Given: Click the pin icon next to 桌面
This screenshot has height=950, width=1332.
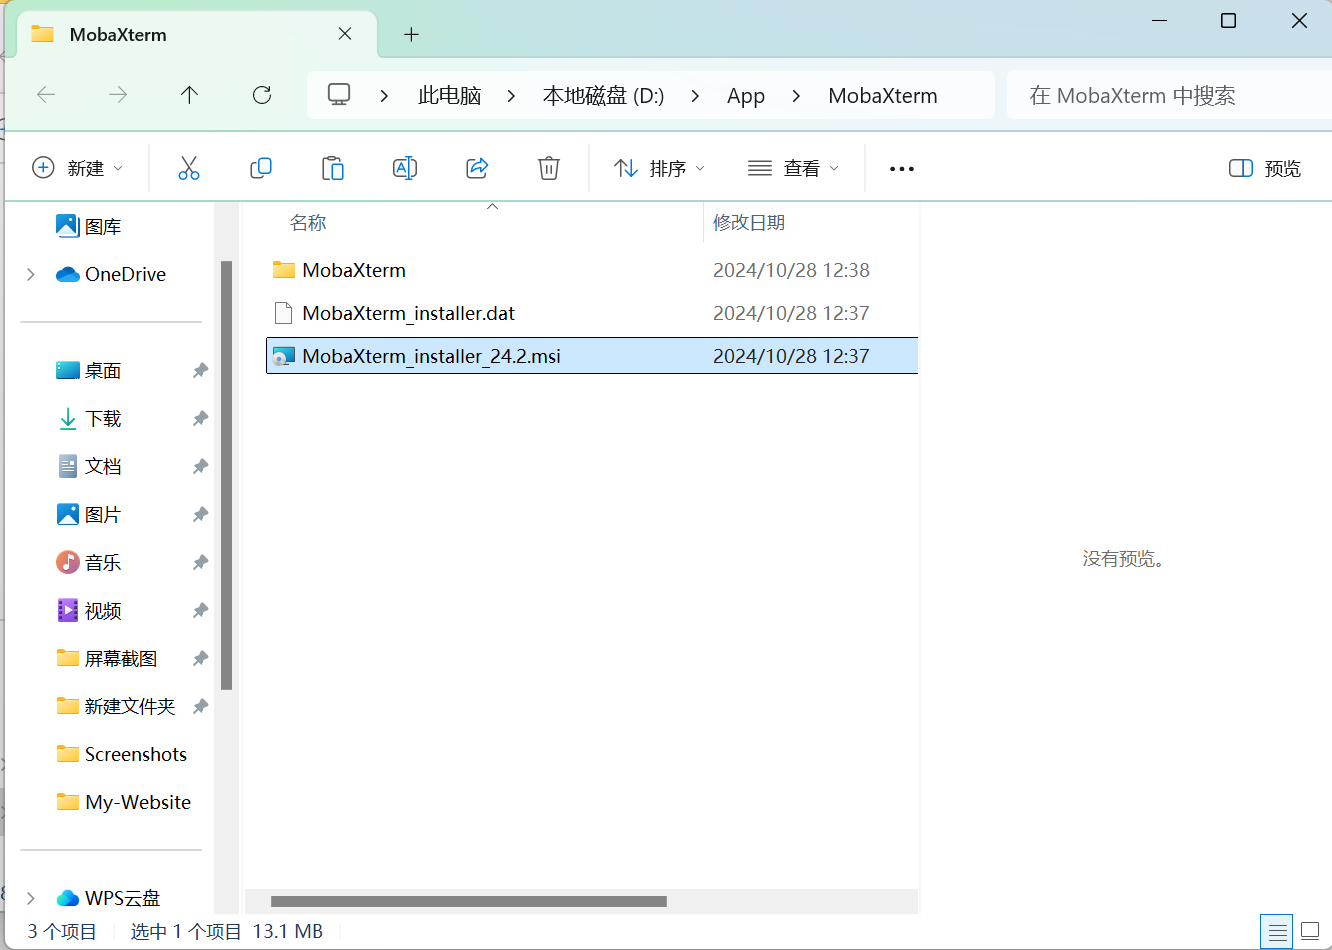Looking at the screenshot, I should [x=200, y=371].
